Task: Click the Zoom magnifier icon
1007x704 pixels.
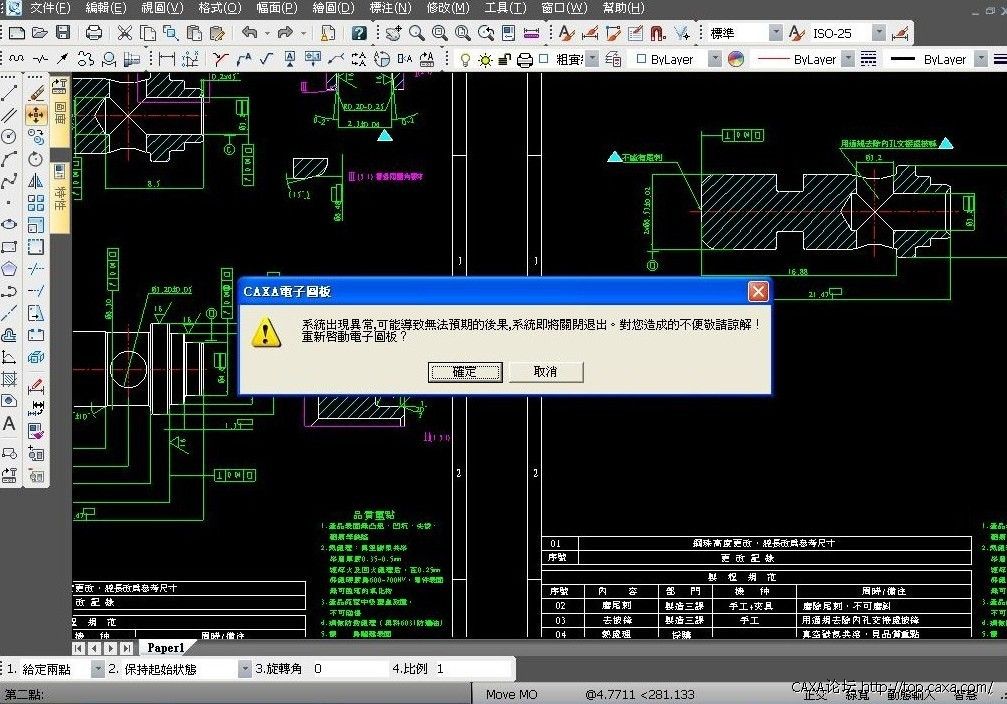Action: coord(416,33)
